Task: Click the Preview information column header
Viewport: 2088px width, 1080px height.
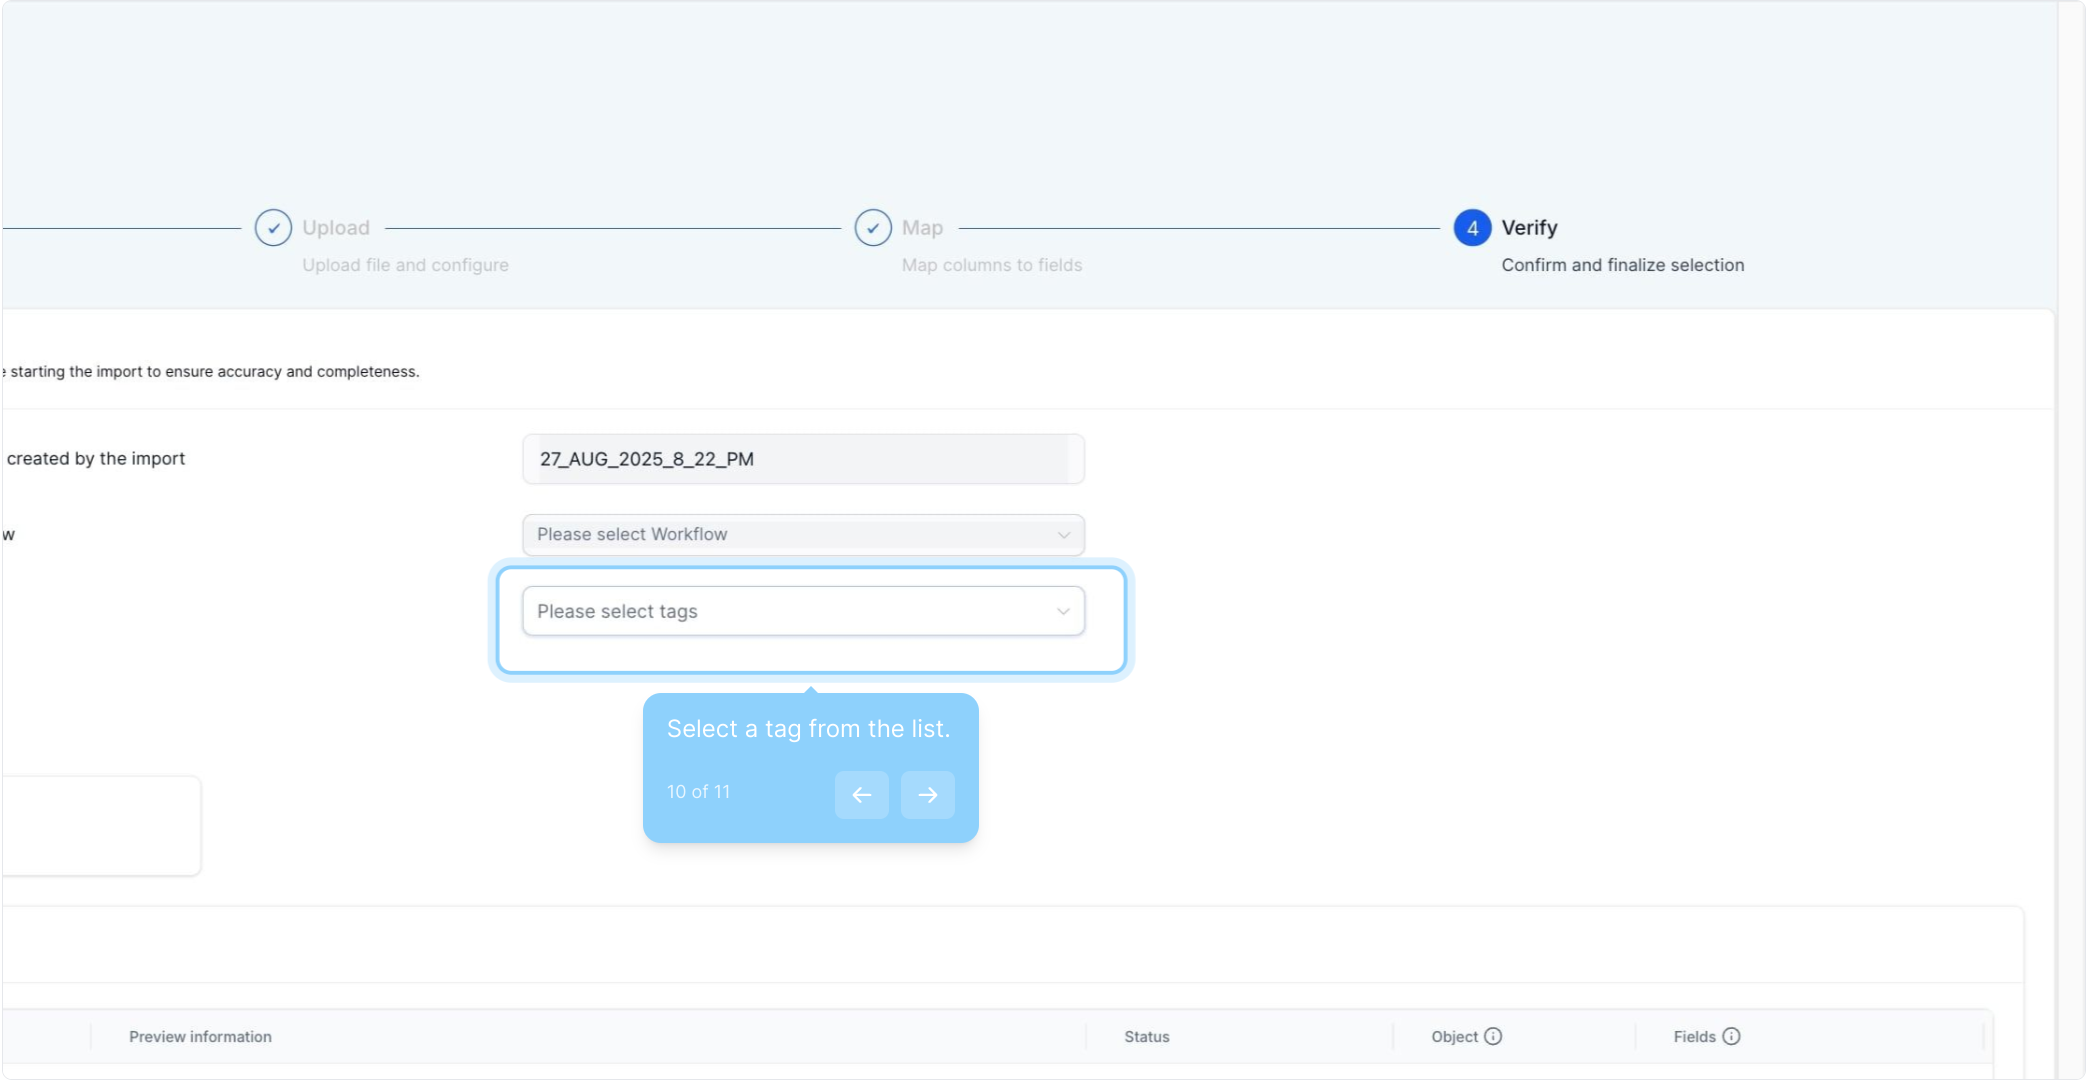Action: tap(200, 1037)
